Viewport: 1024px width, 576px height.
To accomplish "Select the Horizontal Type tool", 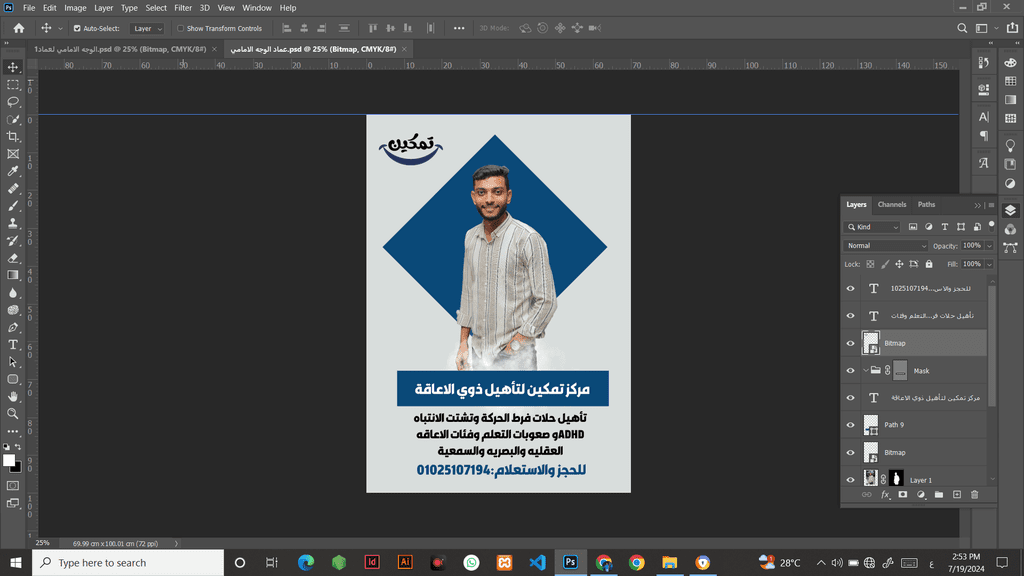I will pyautogui.click(x=13, y=345).
